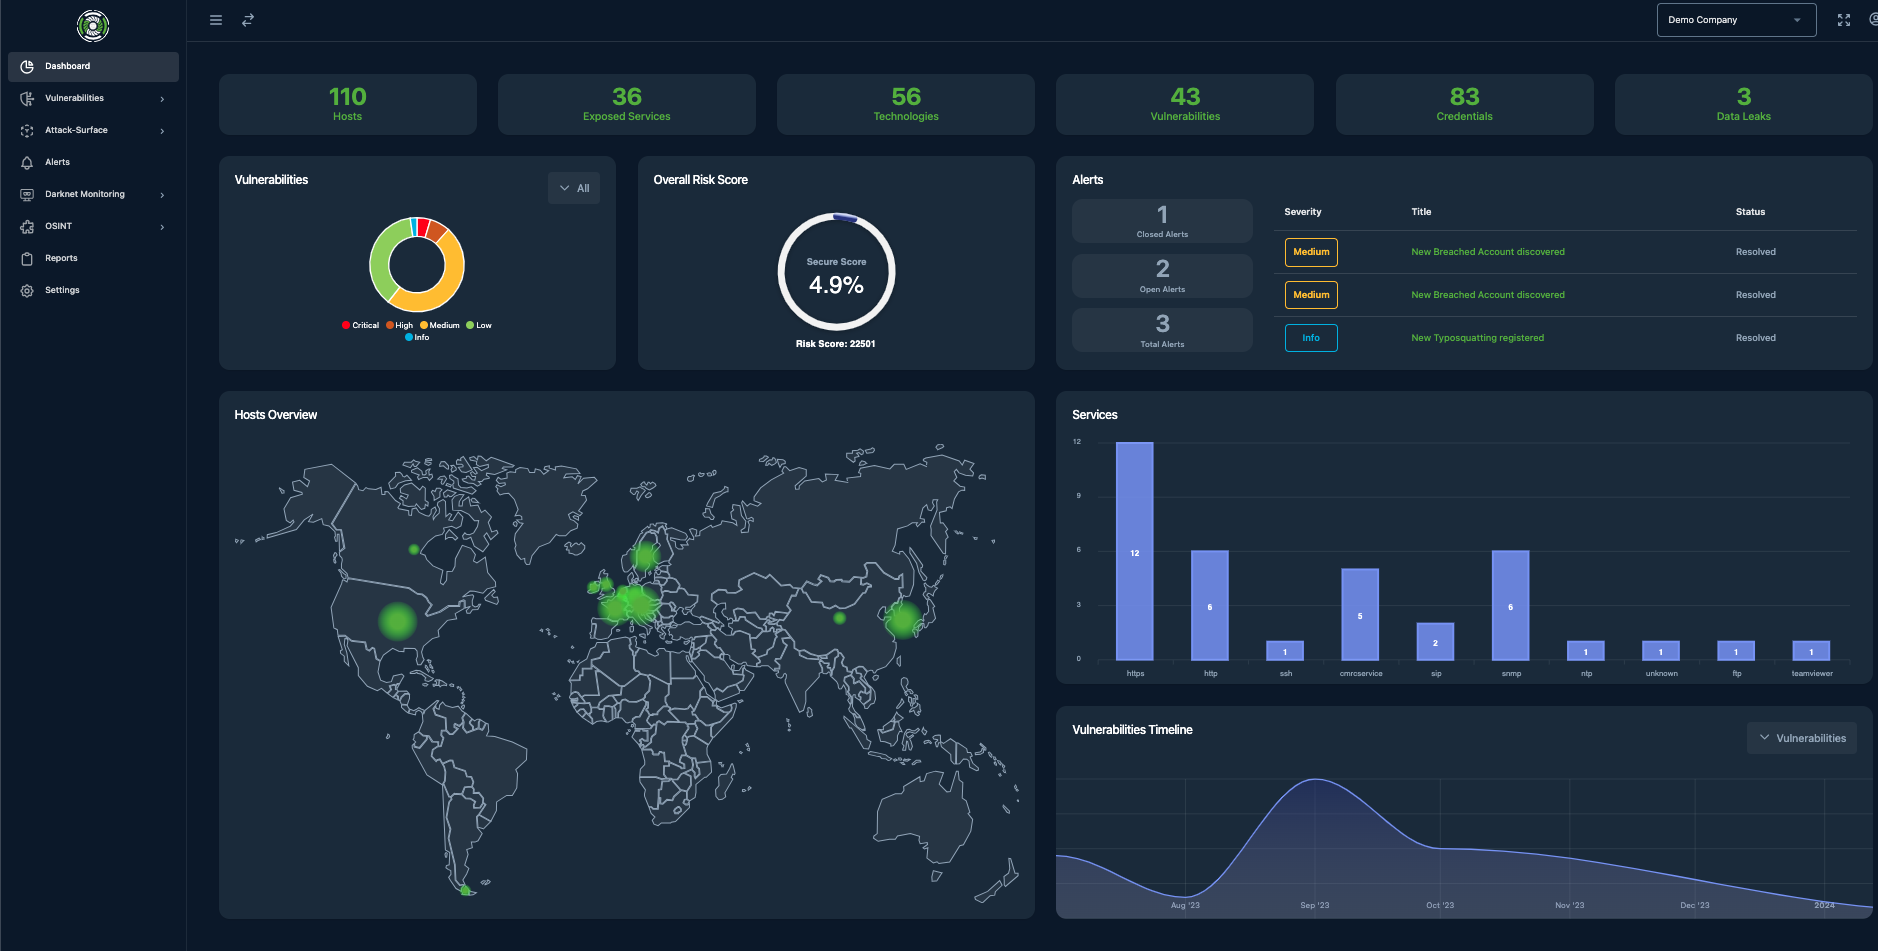Open Reports using the clipboard icon
This screenshot has width=1878, height=951.
(x=27, y=258)
